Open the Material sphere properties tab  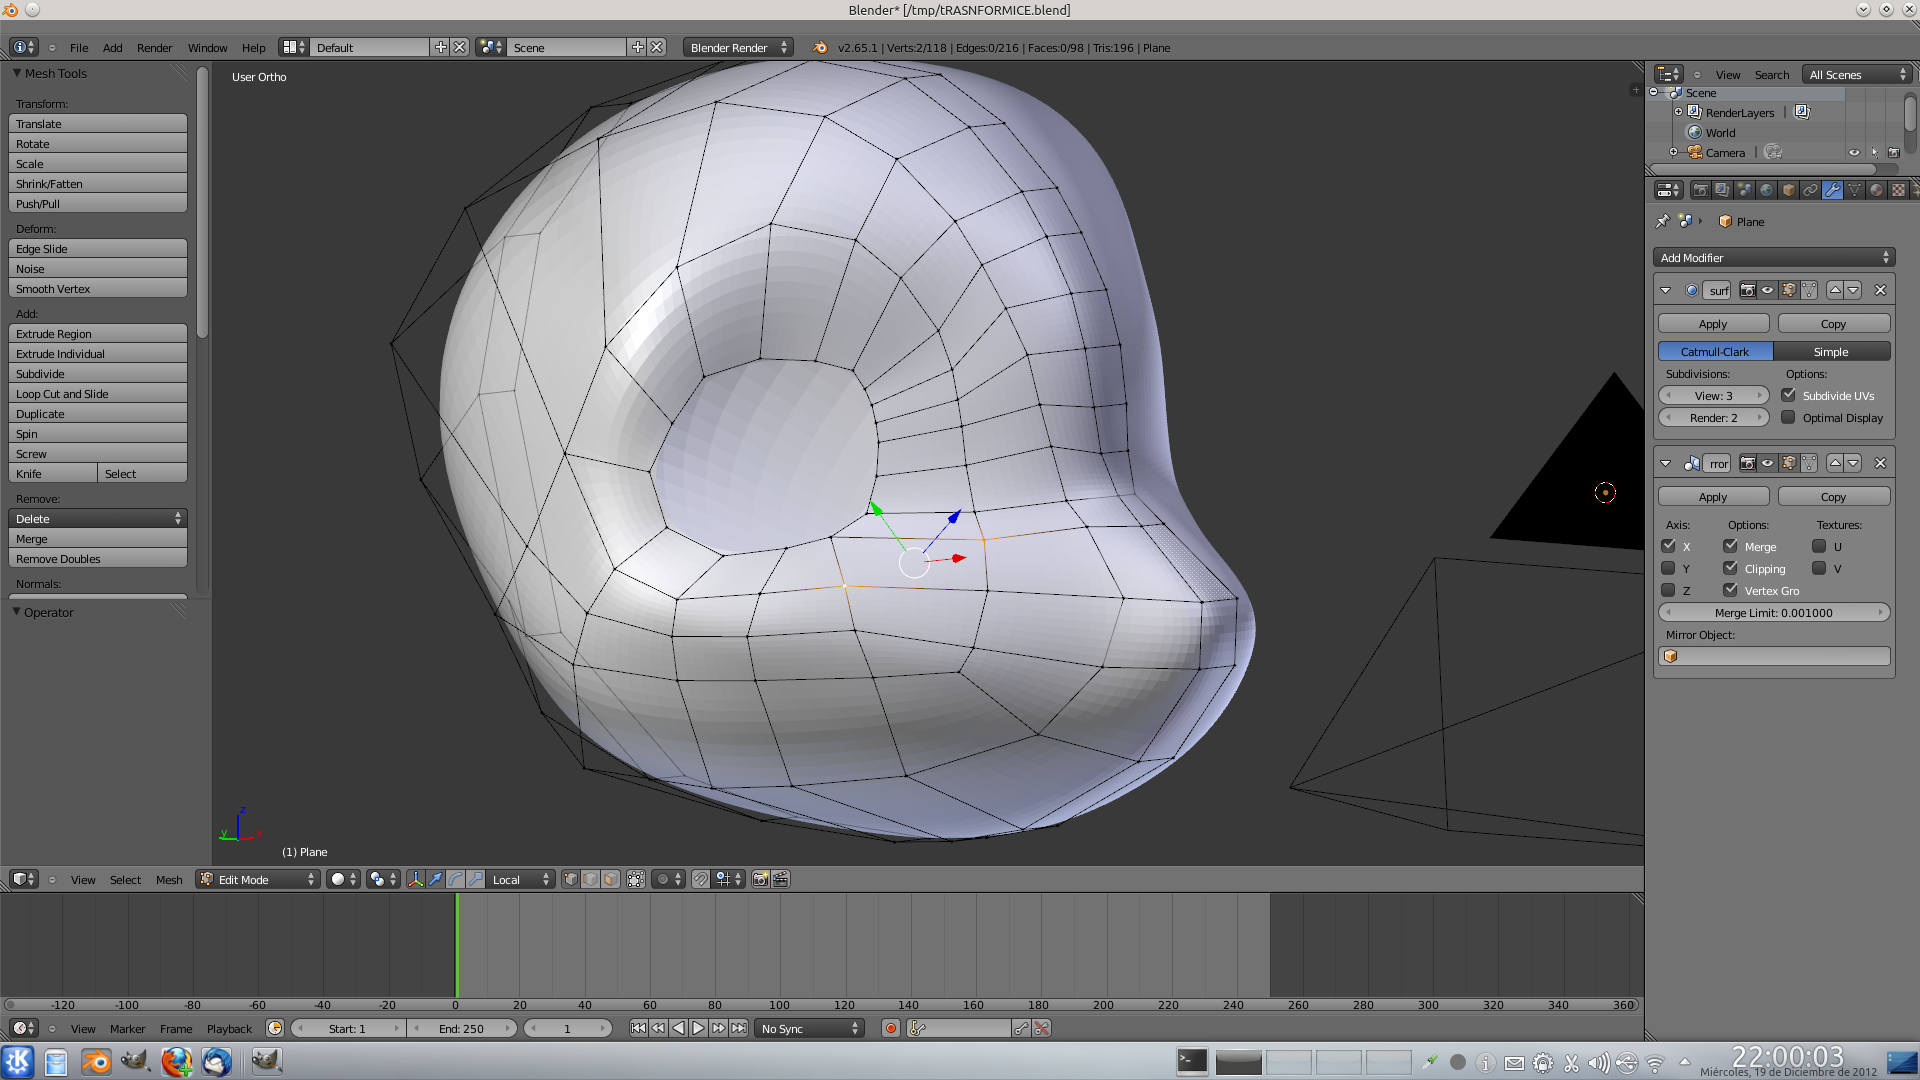1877,190
